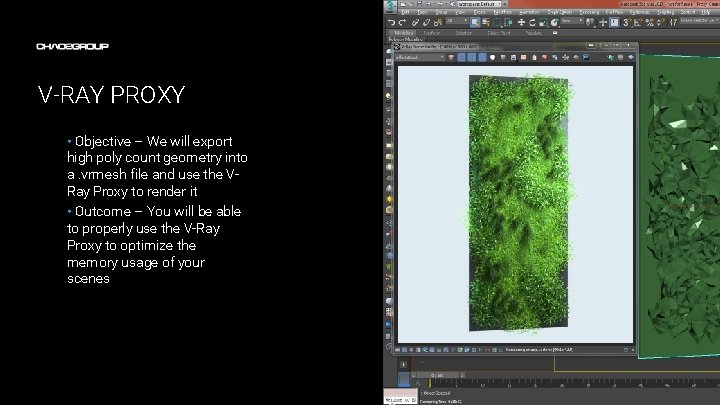Open the Rendering menu
Screen dimensions: 720x405
[590, 12]
